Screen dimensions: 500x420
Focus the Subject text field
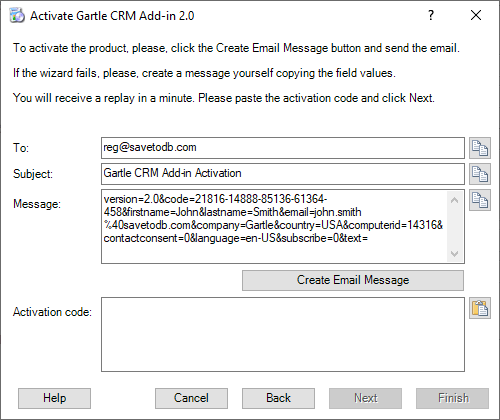283,174
